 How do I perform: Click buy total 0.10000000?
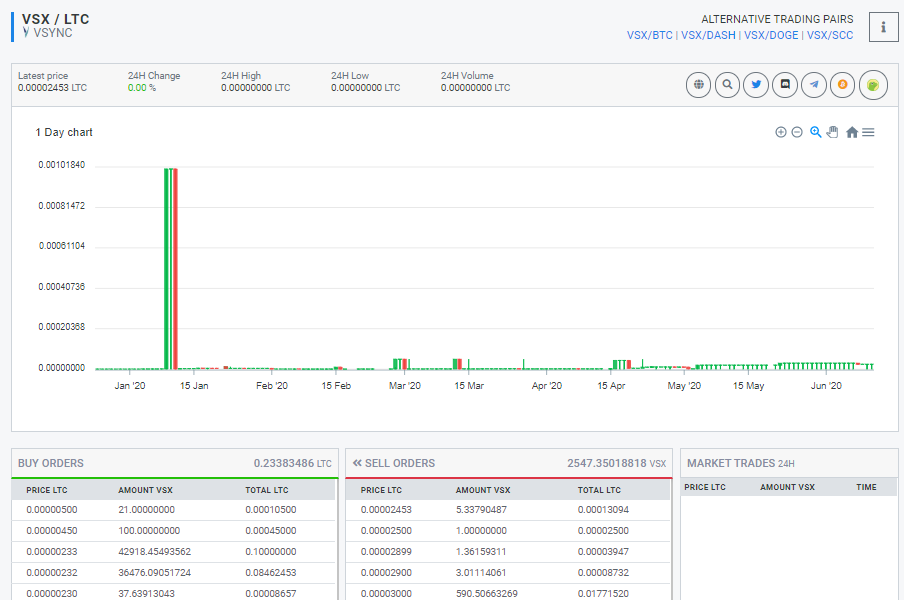[x=270, y=552]
